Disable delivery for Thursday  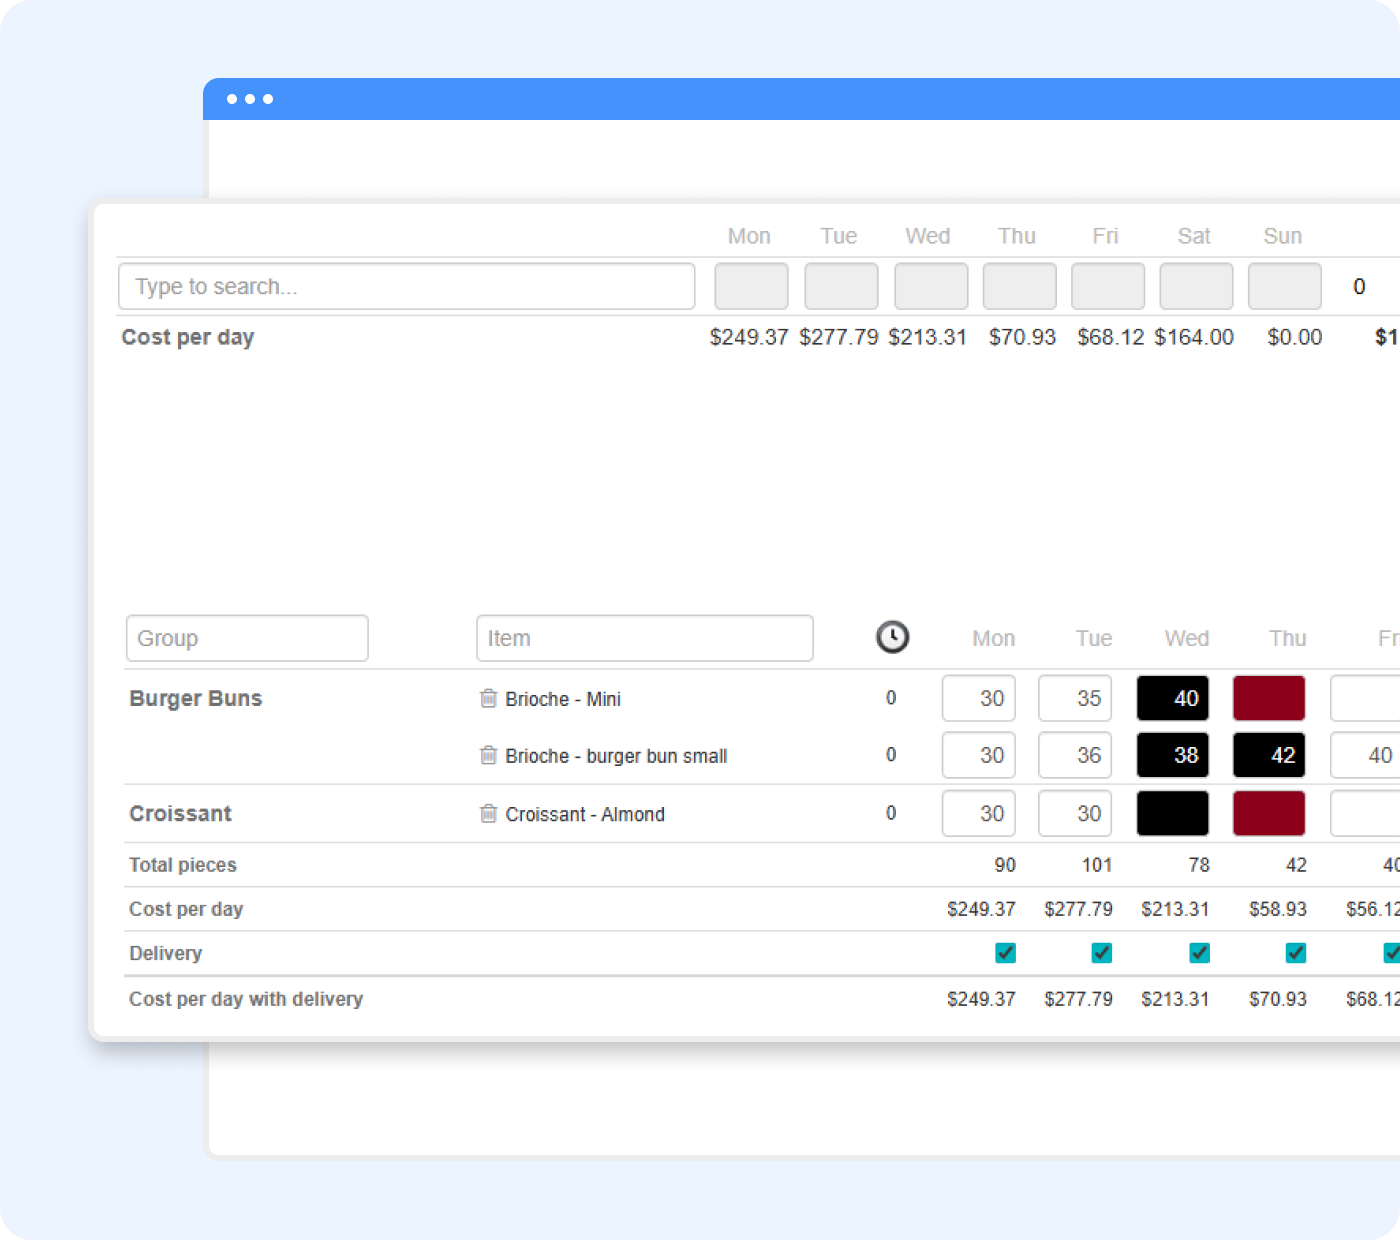click(x=1295, y=953)
